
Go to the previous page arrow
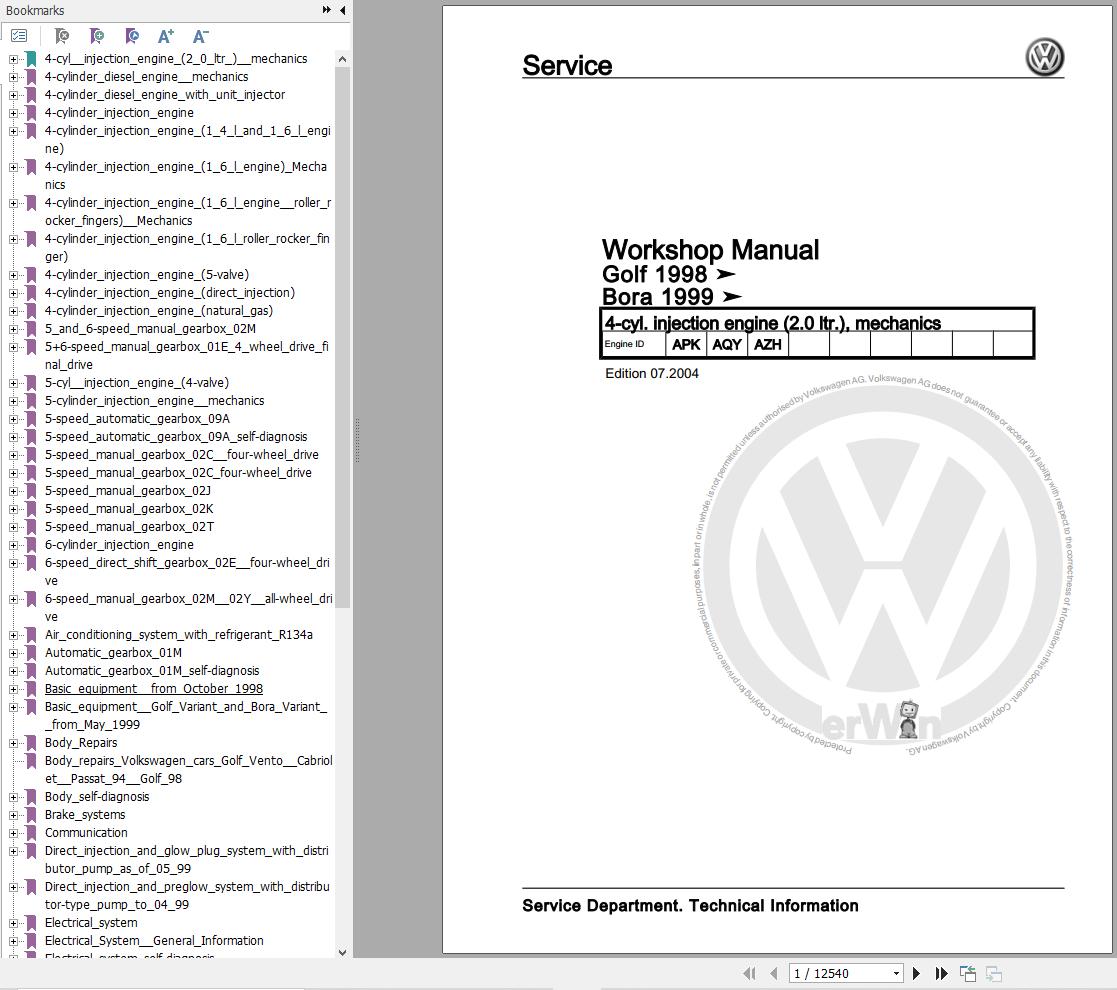tap(773, 973)
